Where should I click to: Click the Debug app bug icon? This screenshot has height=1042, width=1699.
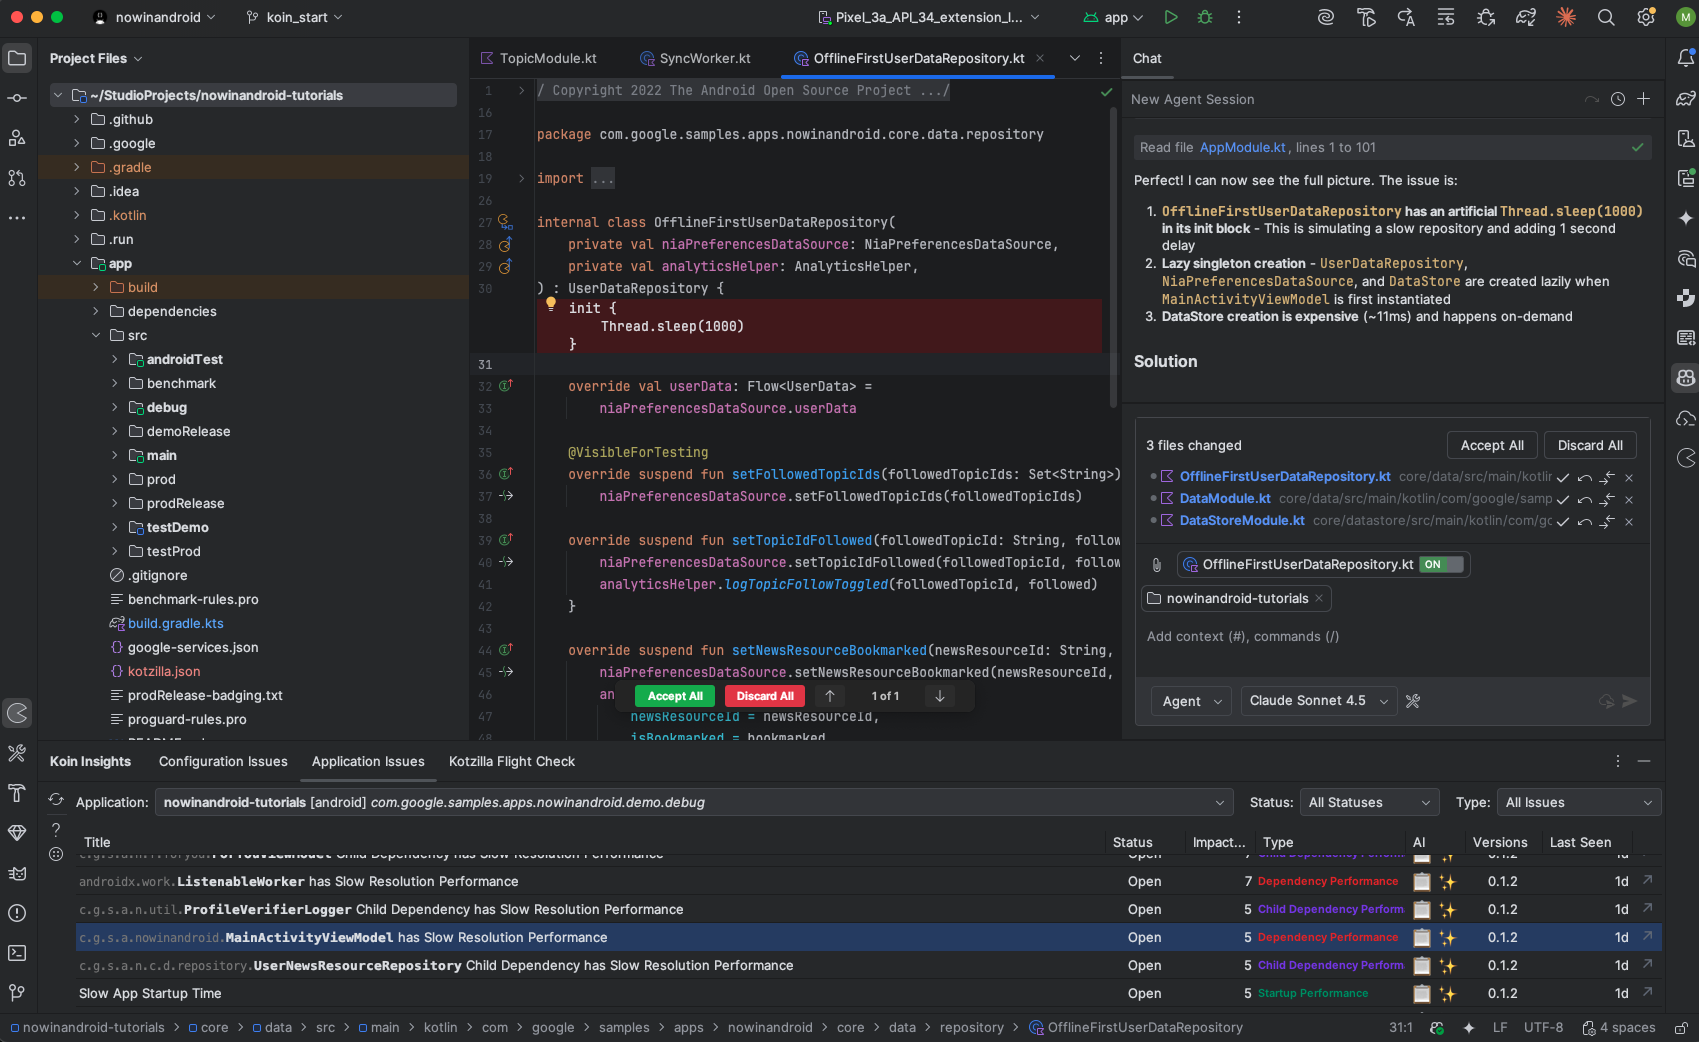[x=1205, y=17]
